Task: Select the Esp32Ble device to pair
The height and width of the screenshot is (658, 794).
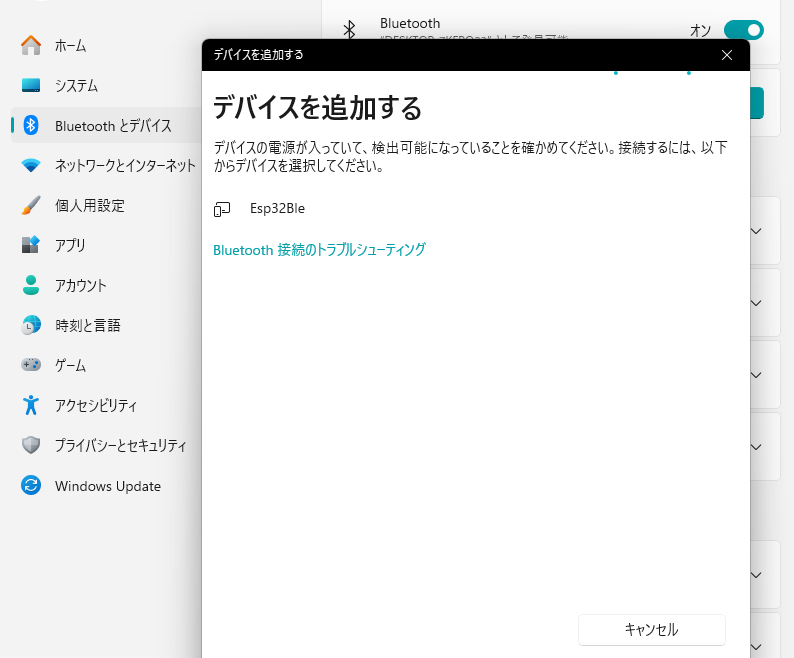Action: [x=277, y=209]
